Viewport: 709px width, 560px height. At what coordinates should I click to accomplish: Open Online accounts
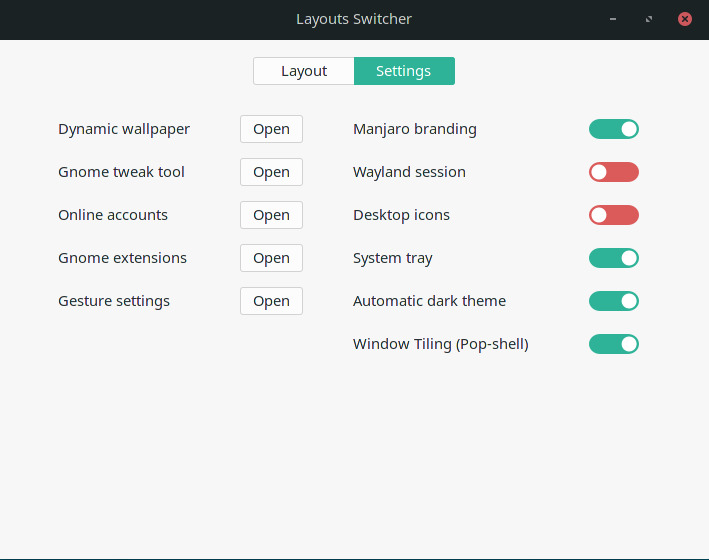(271, 215)
